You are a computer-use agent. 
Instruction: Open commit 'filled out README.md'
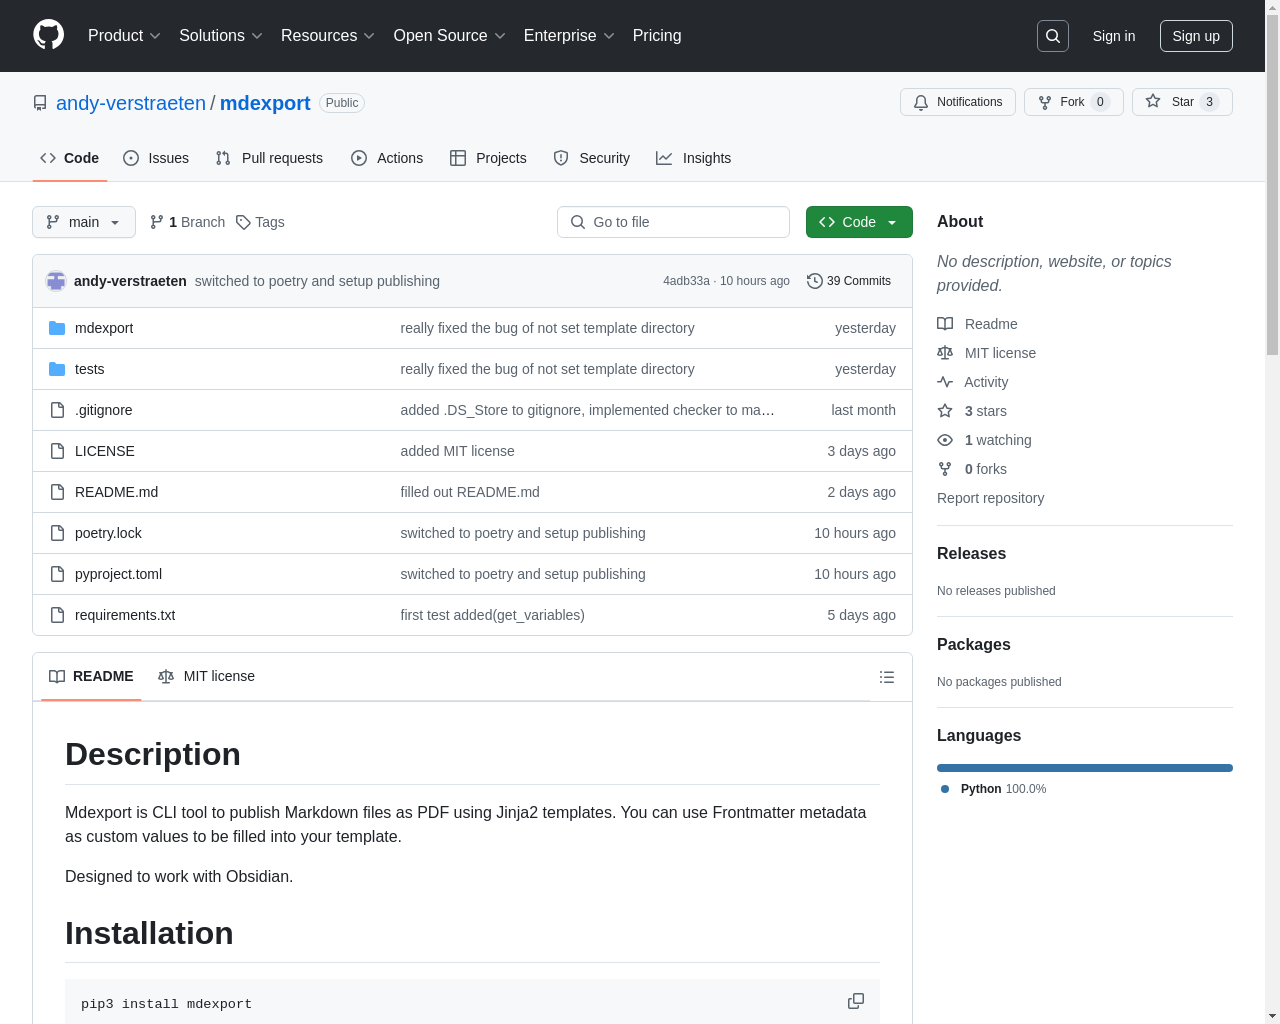click(470, 492)
